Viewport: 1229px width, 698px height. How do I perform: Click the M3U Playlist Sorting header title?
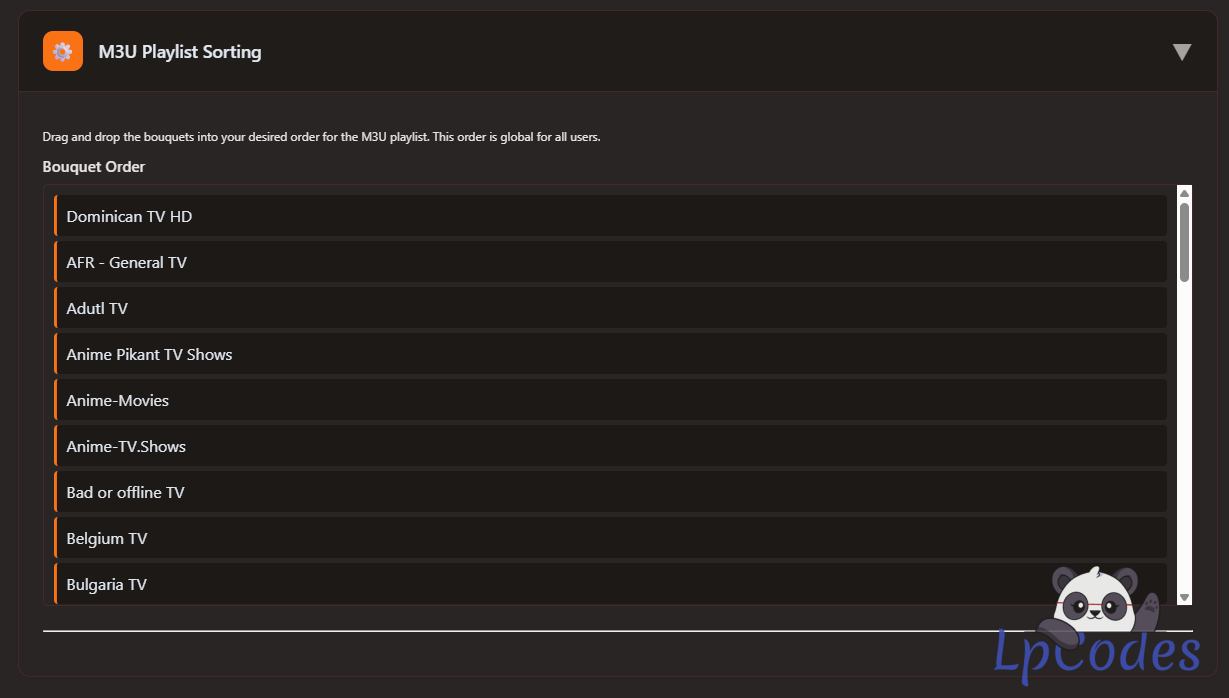[180, 52]
